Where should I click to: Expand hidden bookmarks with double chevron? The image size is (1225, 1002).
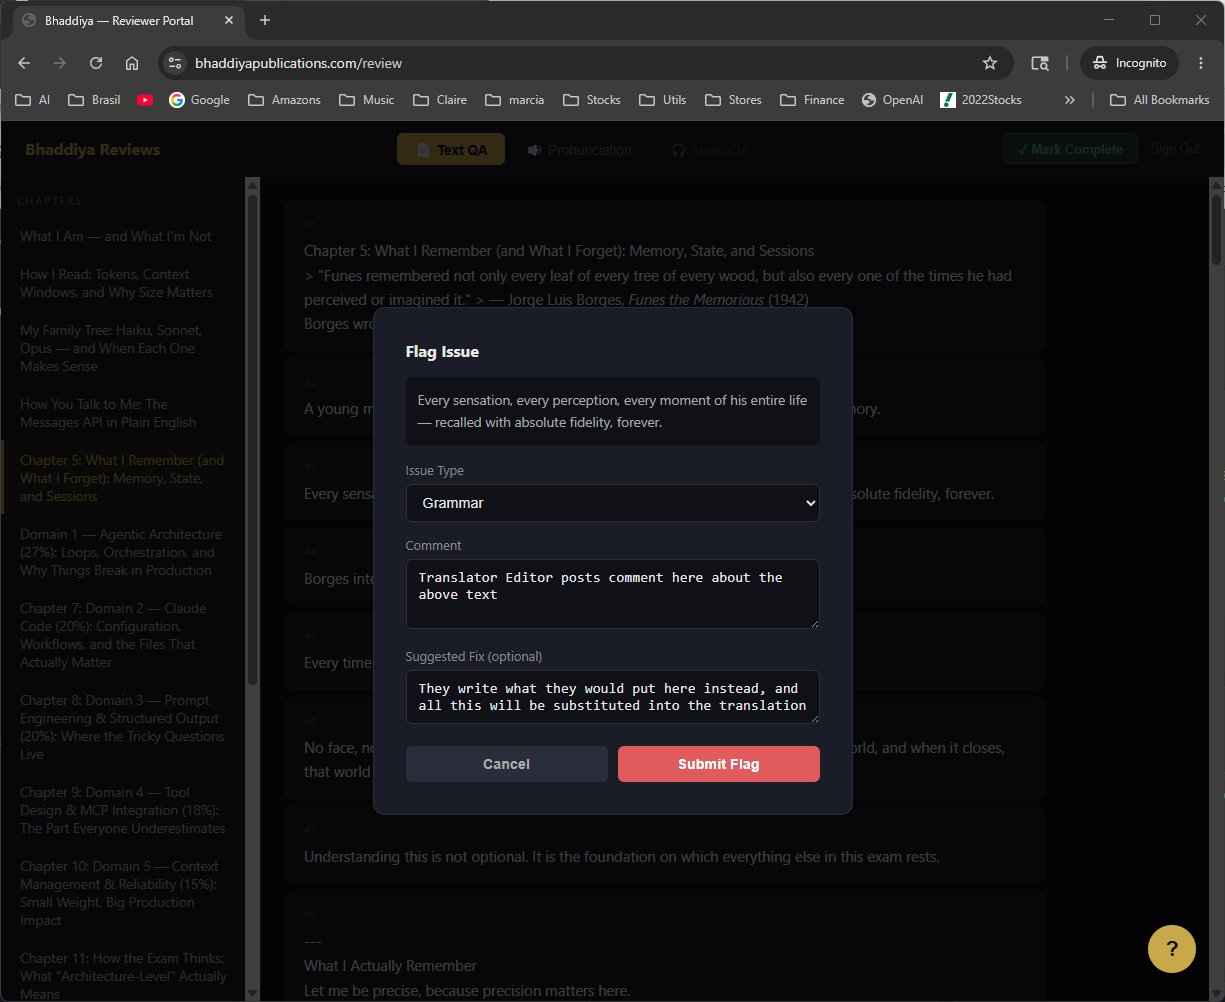pos(1070,100)
